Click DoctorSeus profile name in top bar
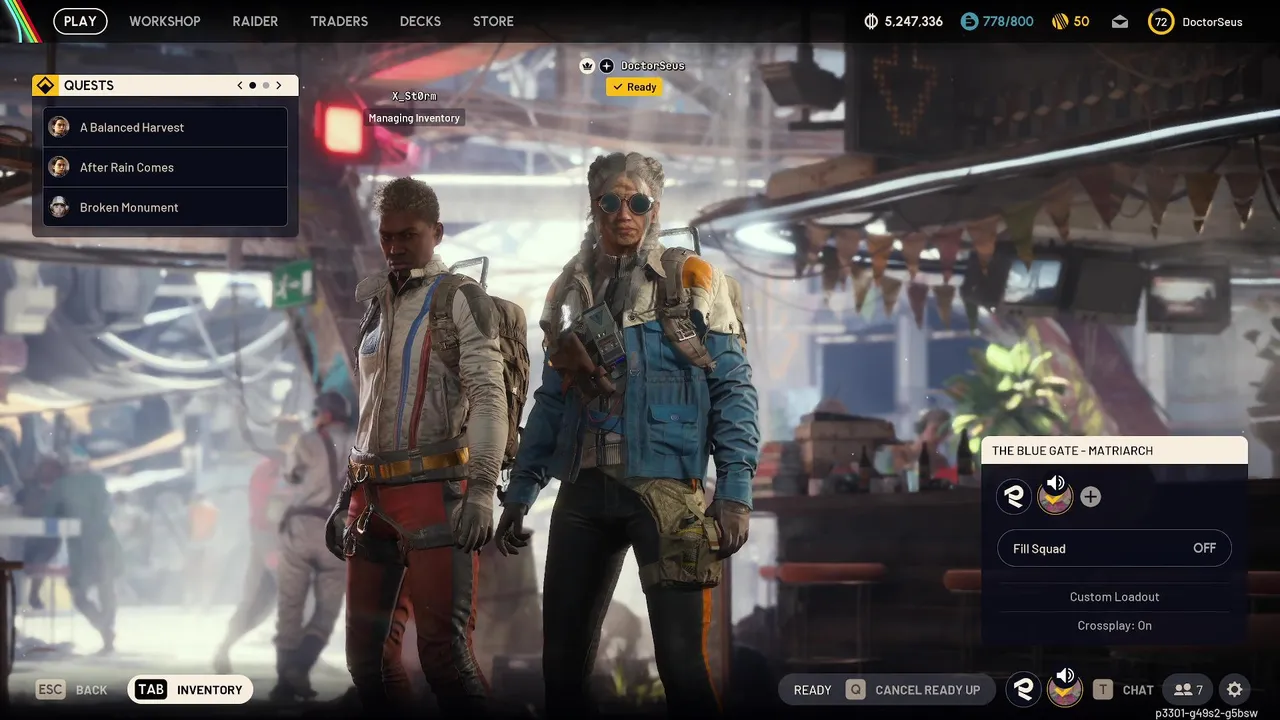Screen dimensions: 1280x720 (x=1214, y=21)
